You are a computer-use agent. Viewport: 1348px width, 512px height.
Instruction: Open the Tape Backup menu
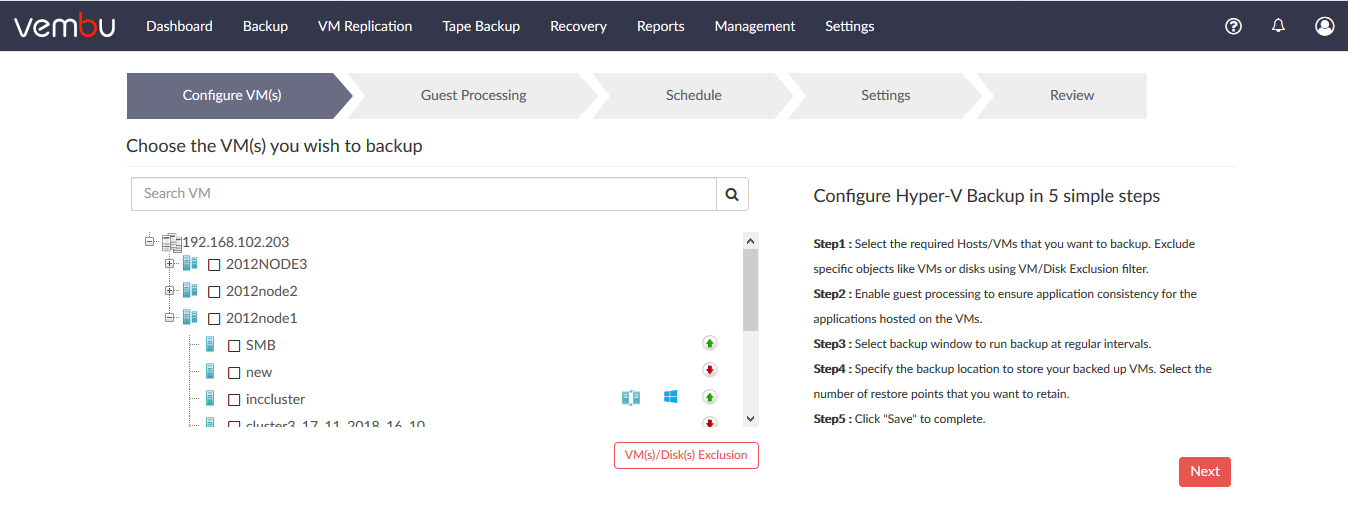[x=481, y=26]
